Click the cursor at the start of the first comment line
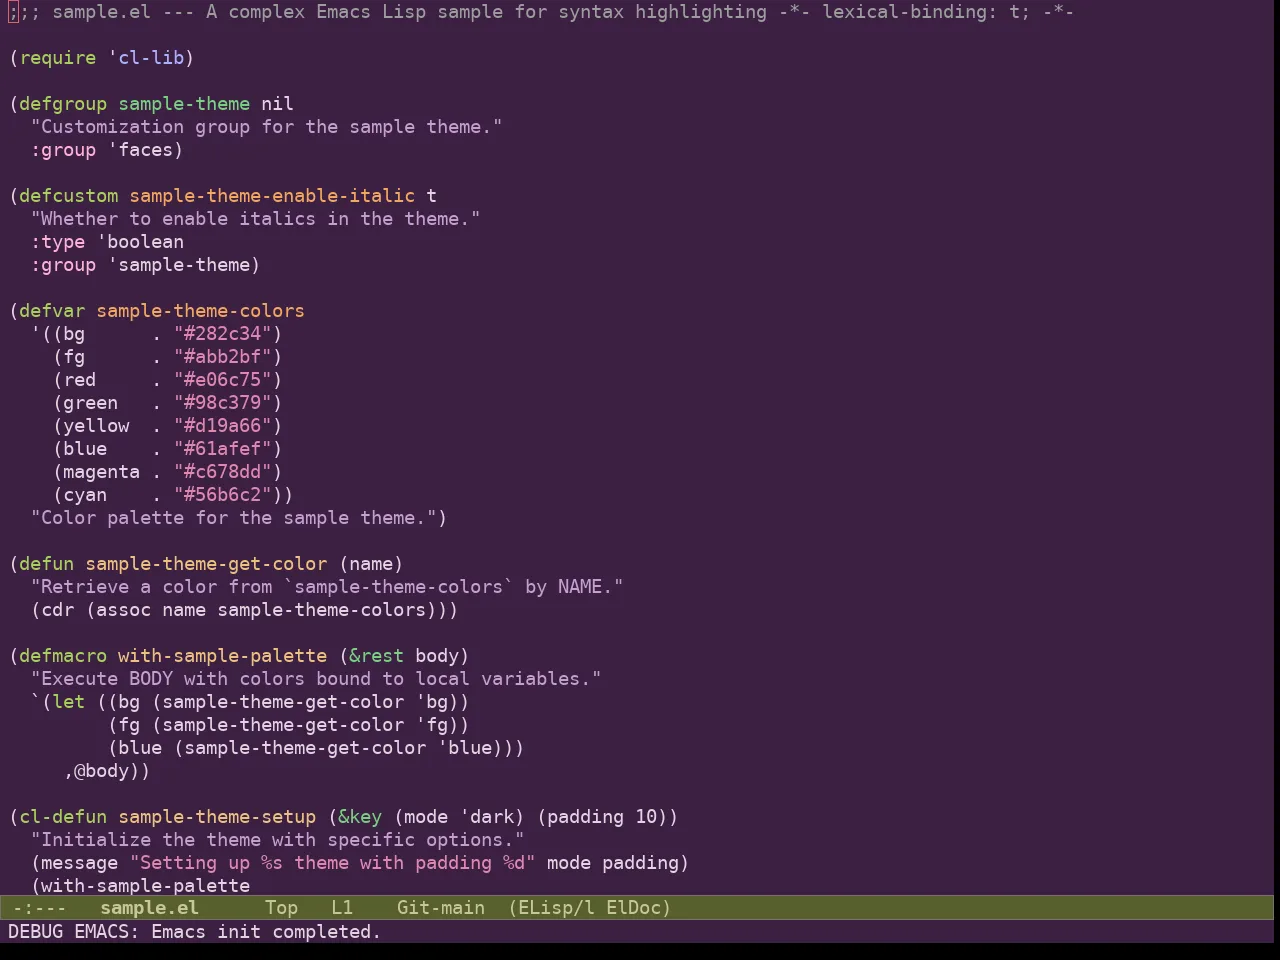The width and height of the screenshot is (1280, 960). pos(14,12)
